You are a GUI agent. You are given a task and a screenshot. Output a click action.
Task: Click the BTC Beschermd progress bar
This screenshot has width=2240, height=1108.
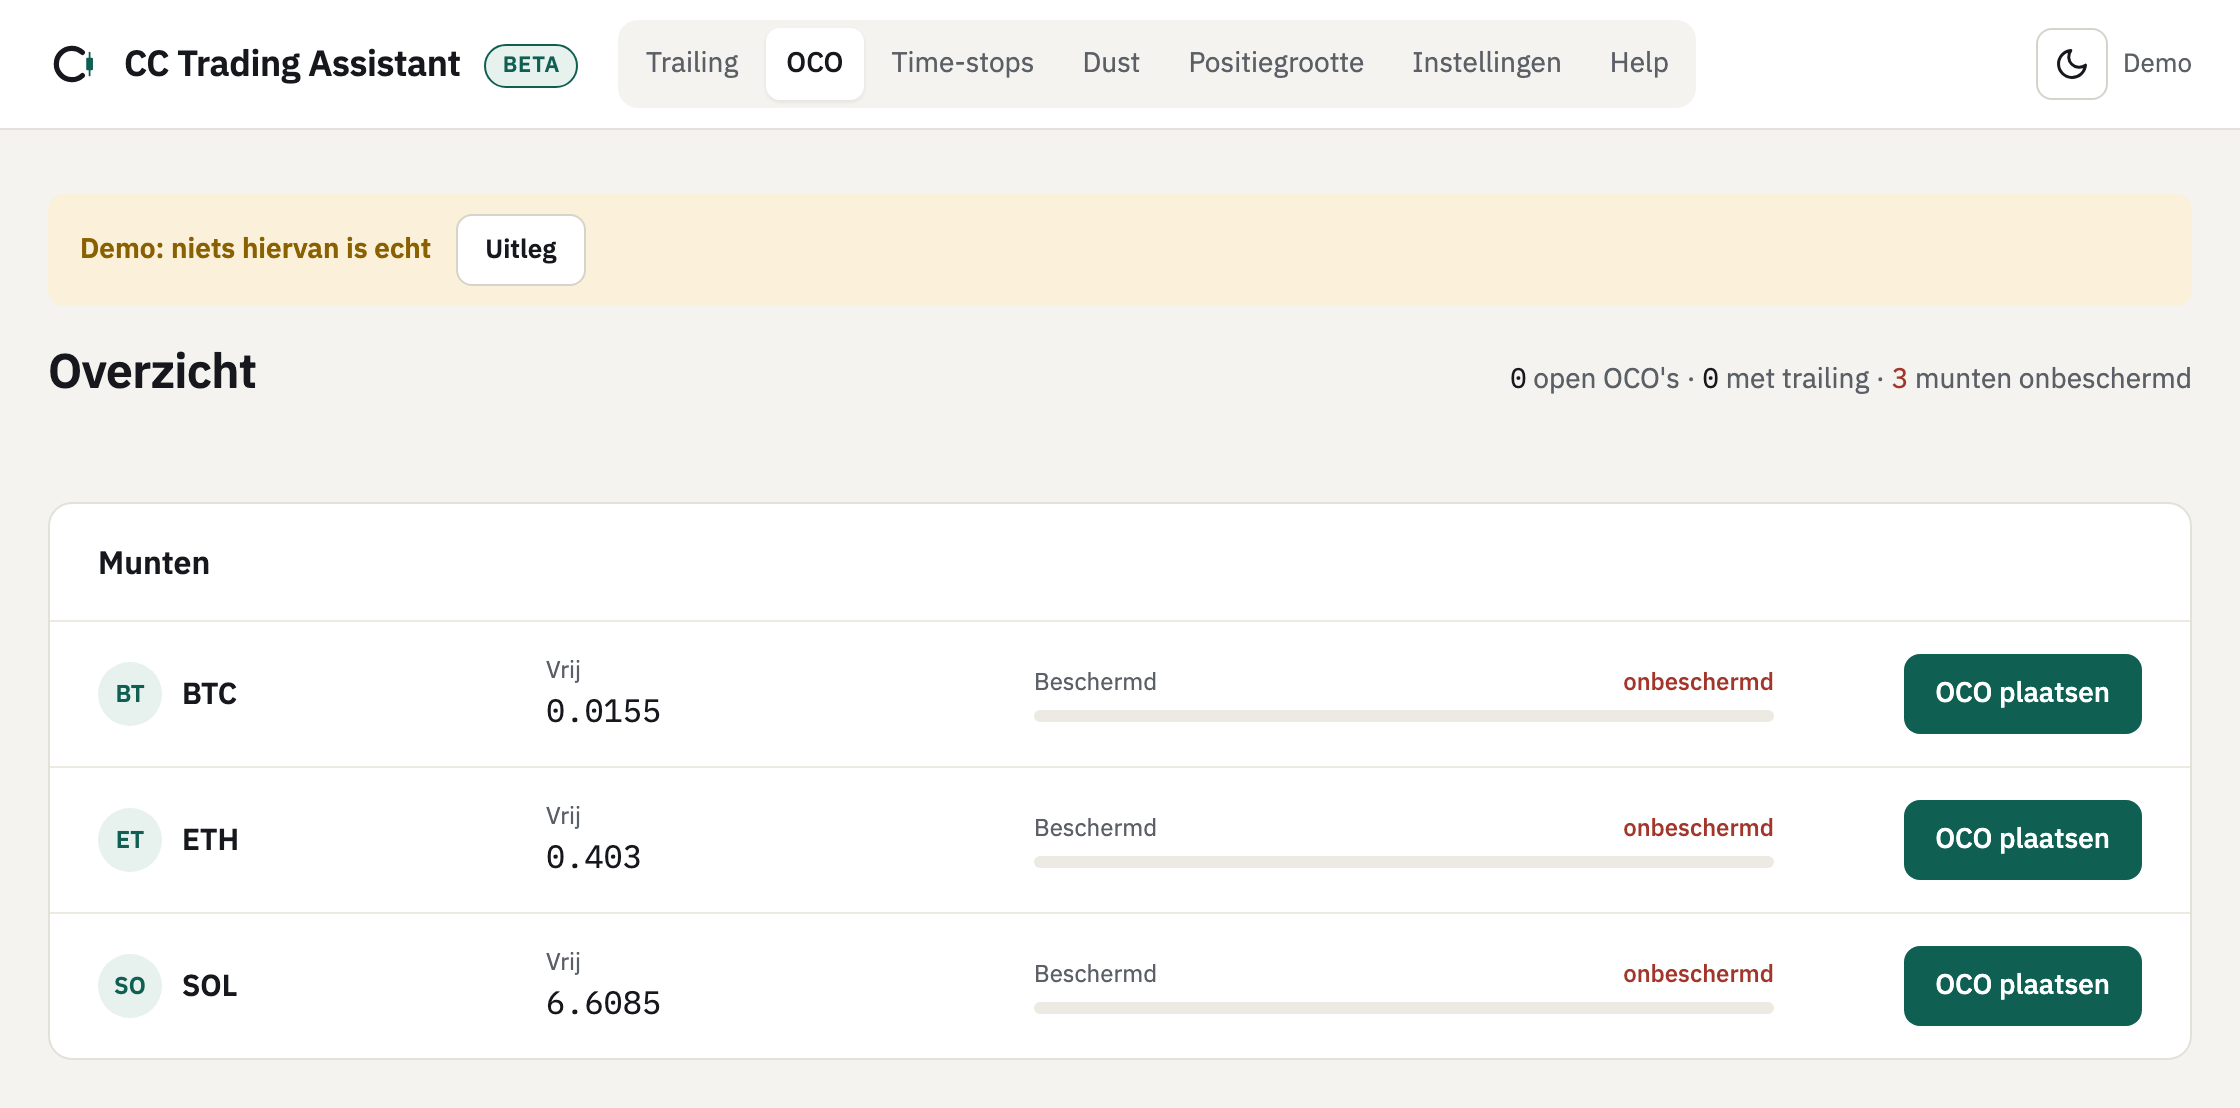point(1404,716)
